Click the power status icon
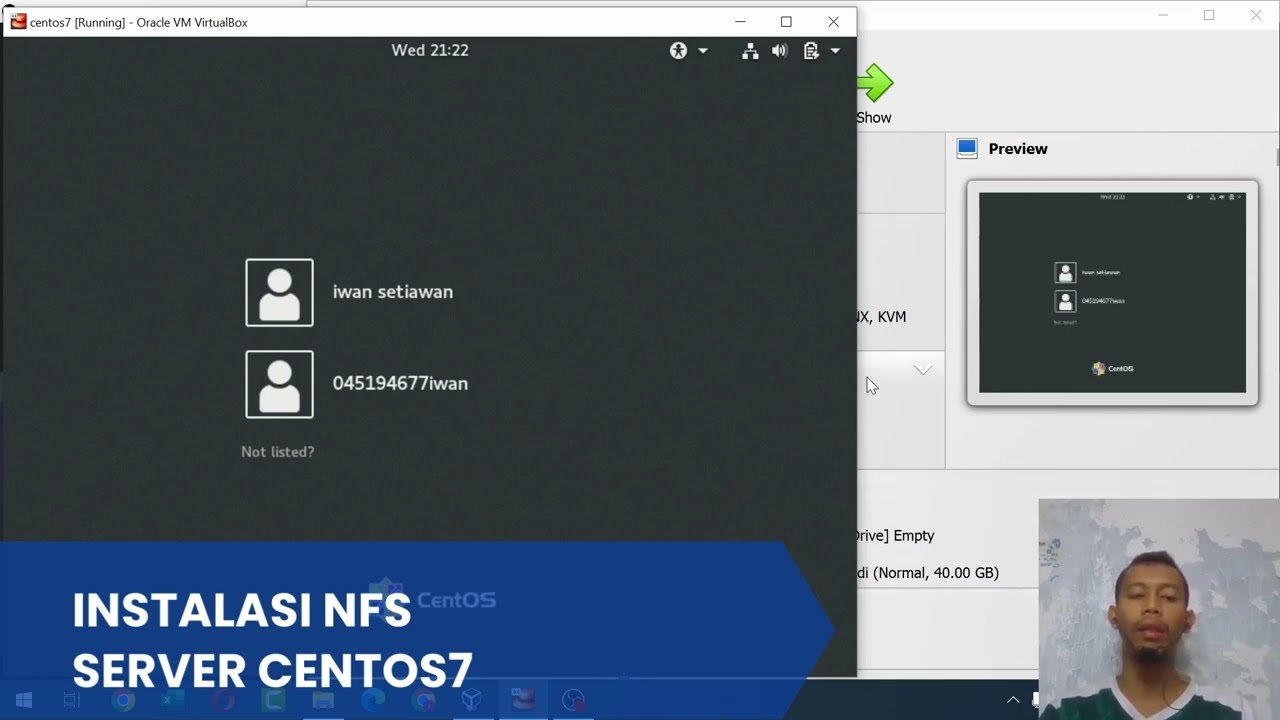This screenshot has height=720, width=1280. [x=811, y=51]
